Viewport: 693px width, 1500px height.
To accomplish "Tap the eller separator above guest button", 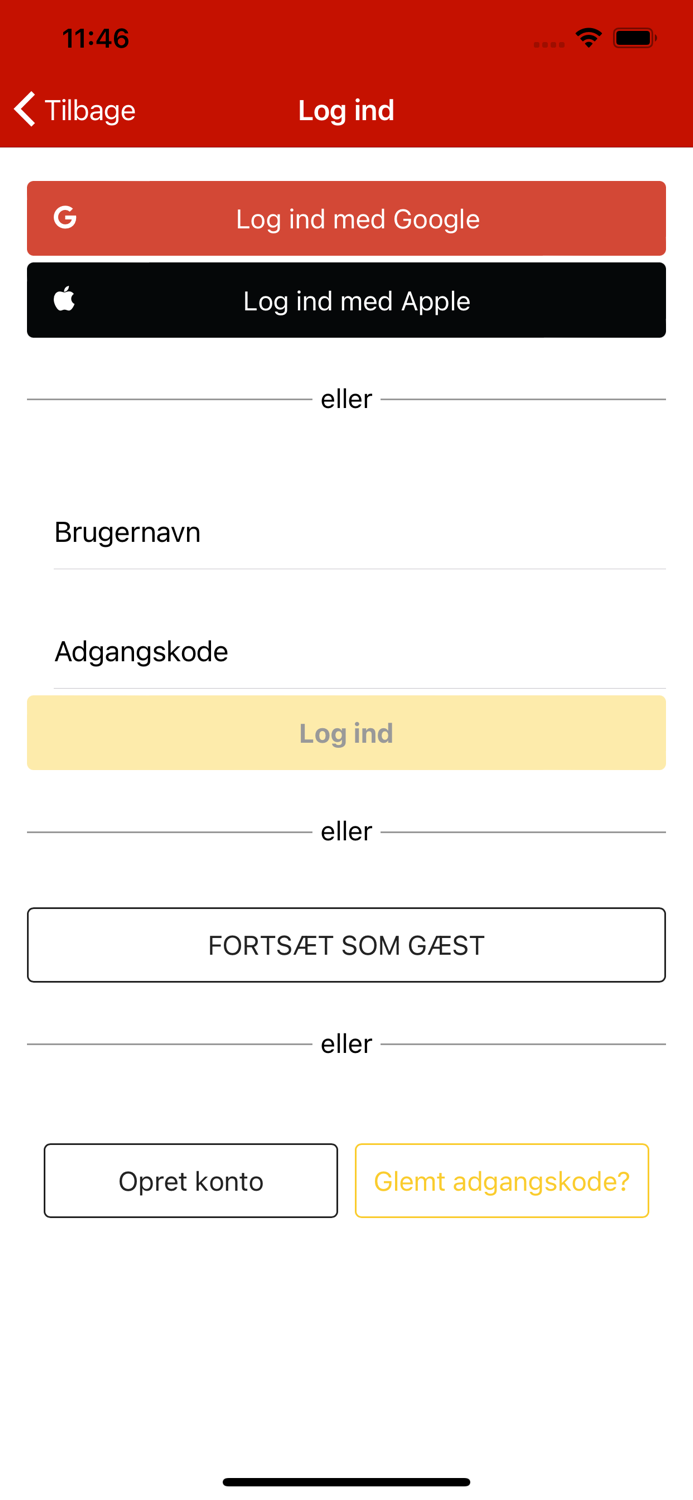I will click(346, 831).
